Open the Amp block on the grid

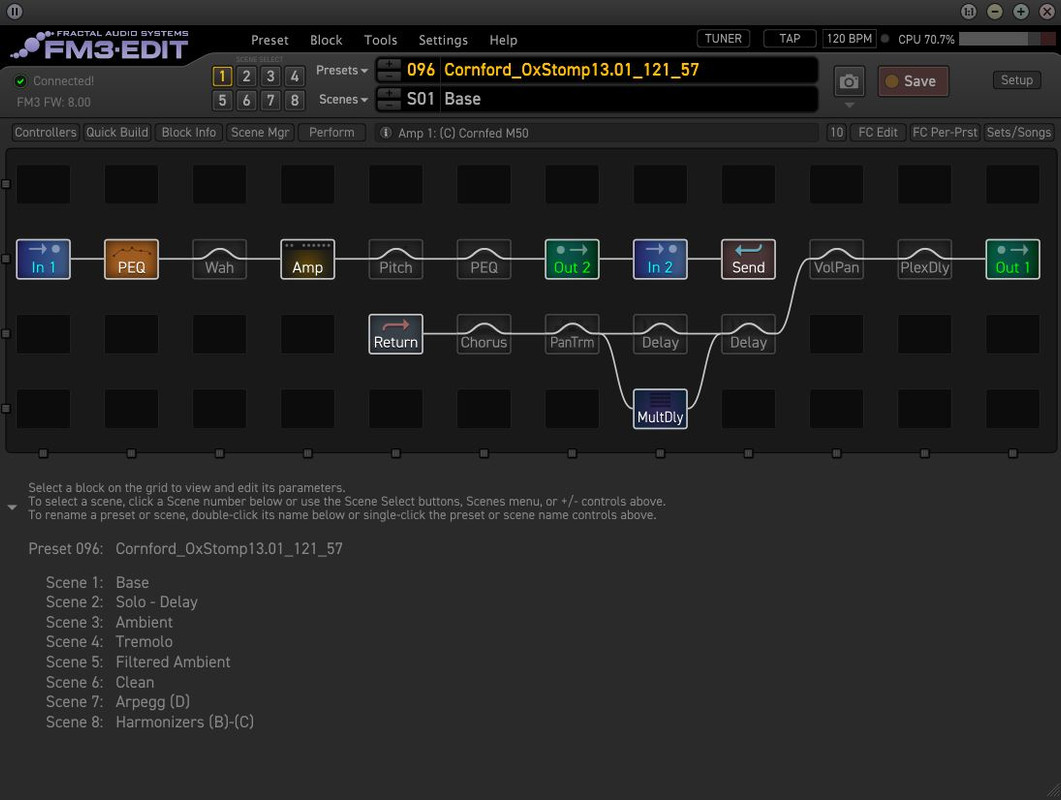[x=307, y=259]
